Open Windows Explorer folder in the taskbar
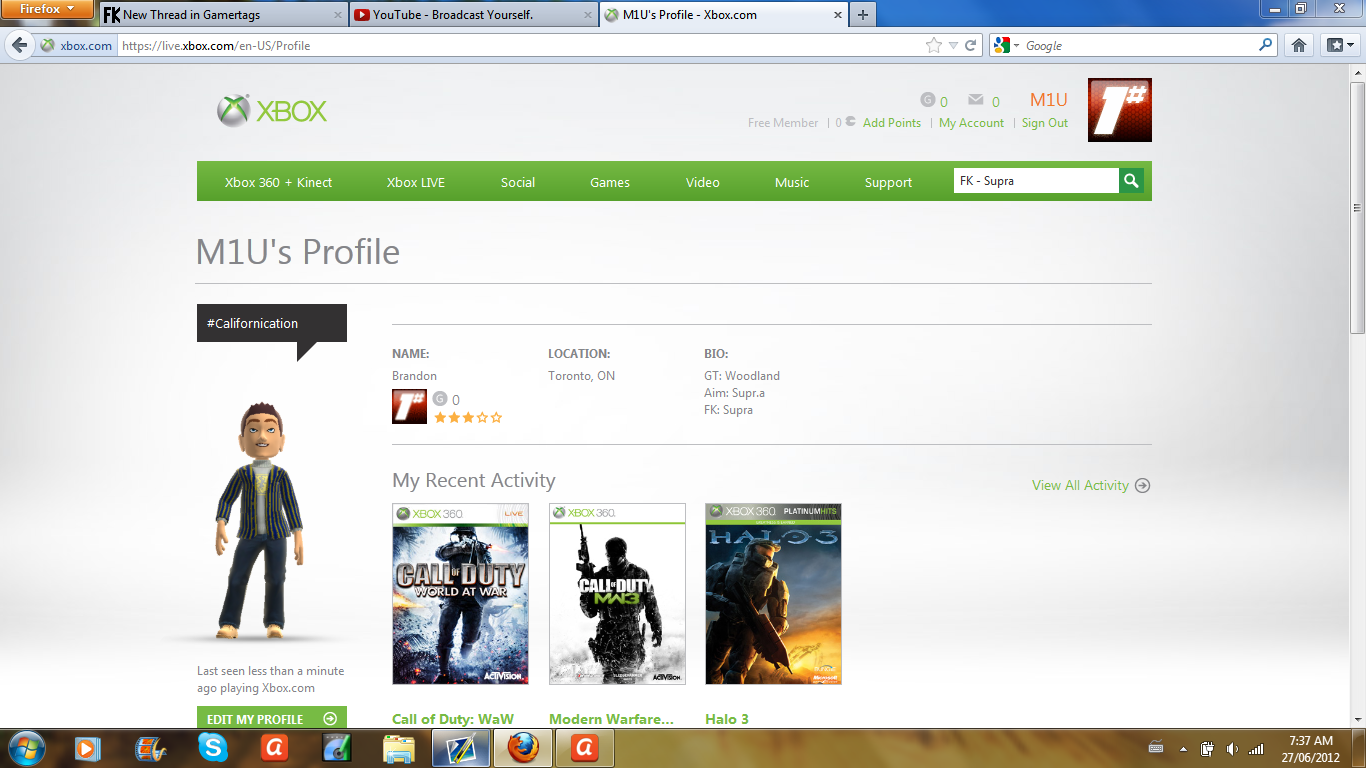1366x768 pixels. [398, 748]
